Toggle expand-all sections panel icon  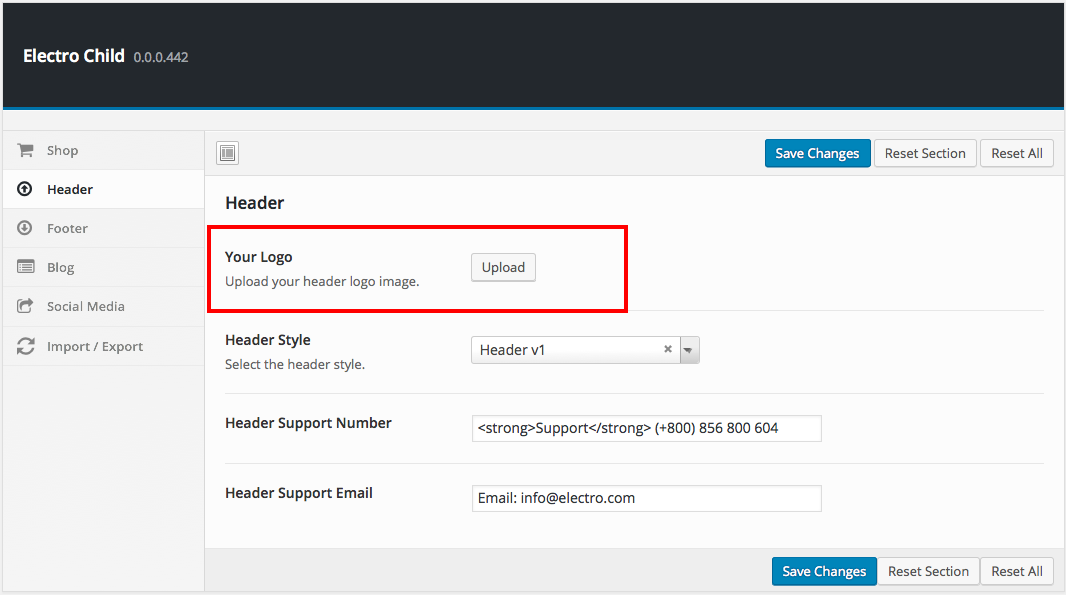(228, 153)
